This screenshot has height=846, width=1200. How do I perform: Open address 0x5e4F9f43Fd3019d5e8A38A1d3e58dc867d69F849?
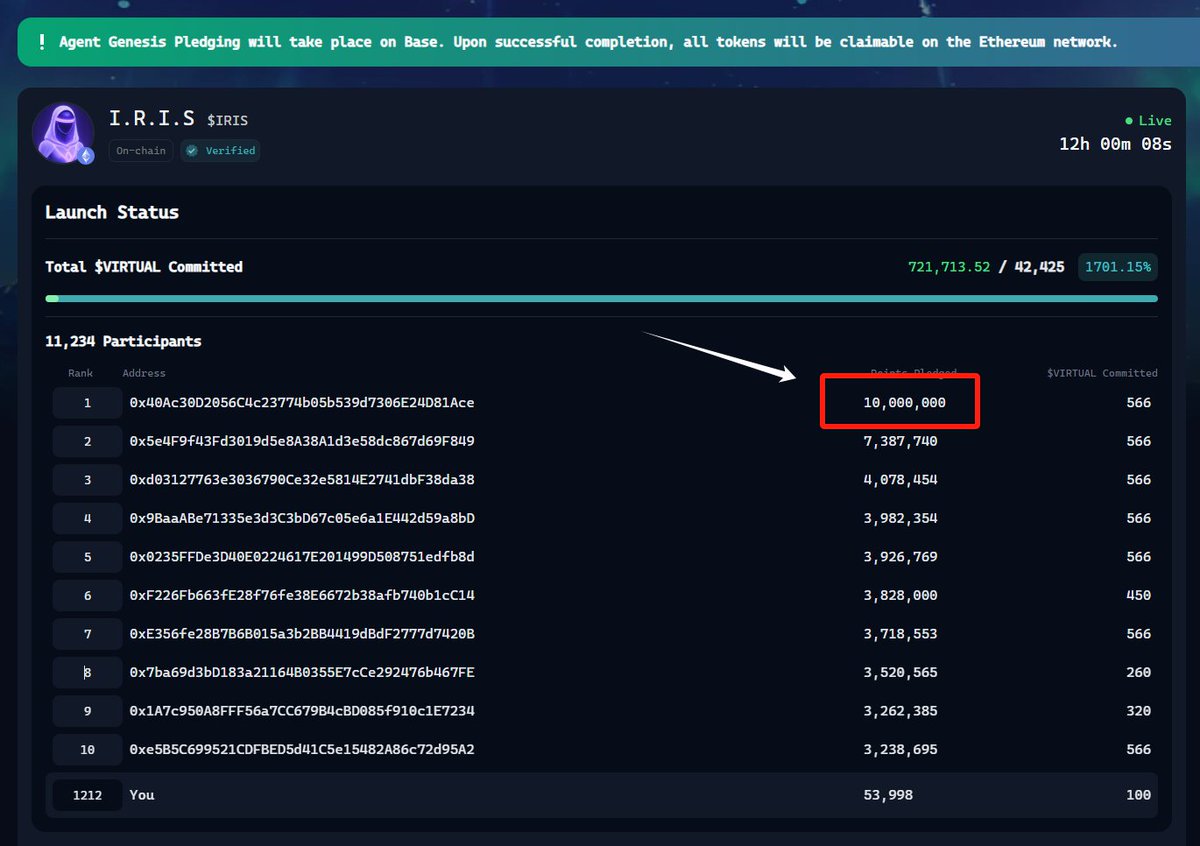[x=302, y=441]
